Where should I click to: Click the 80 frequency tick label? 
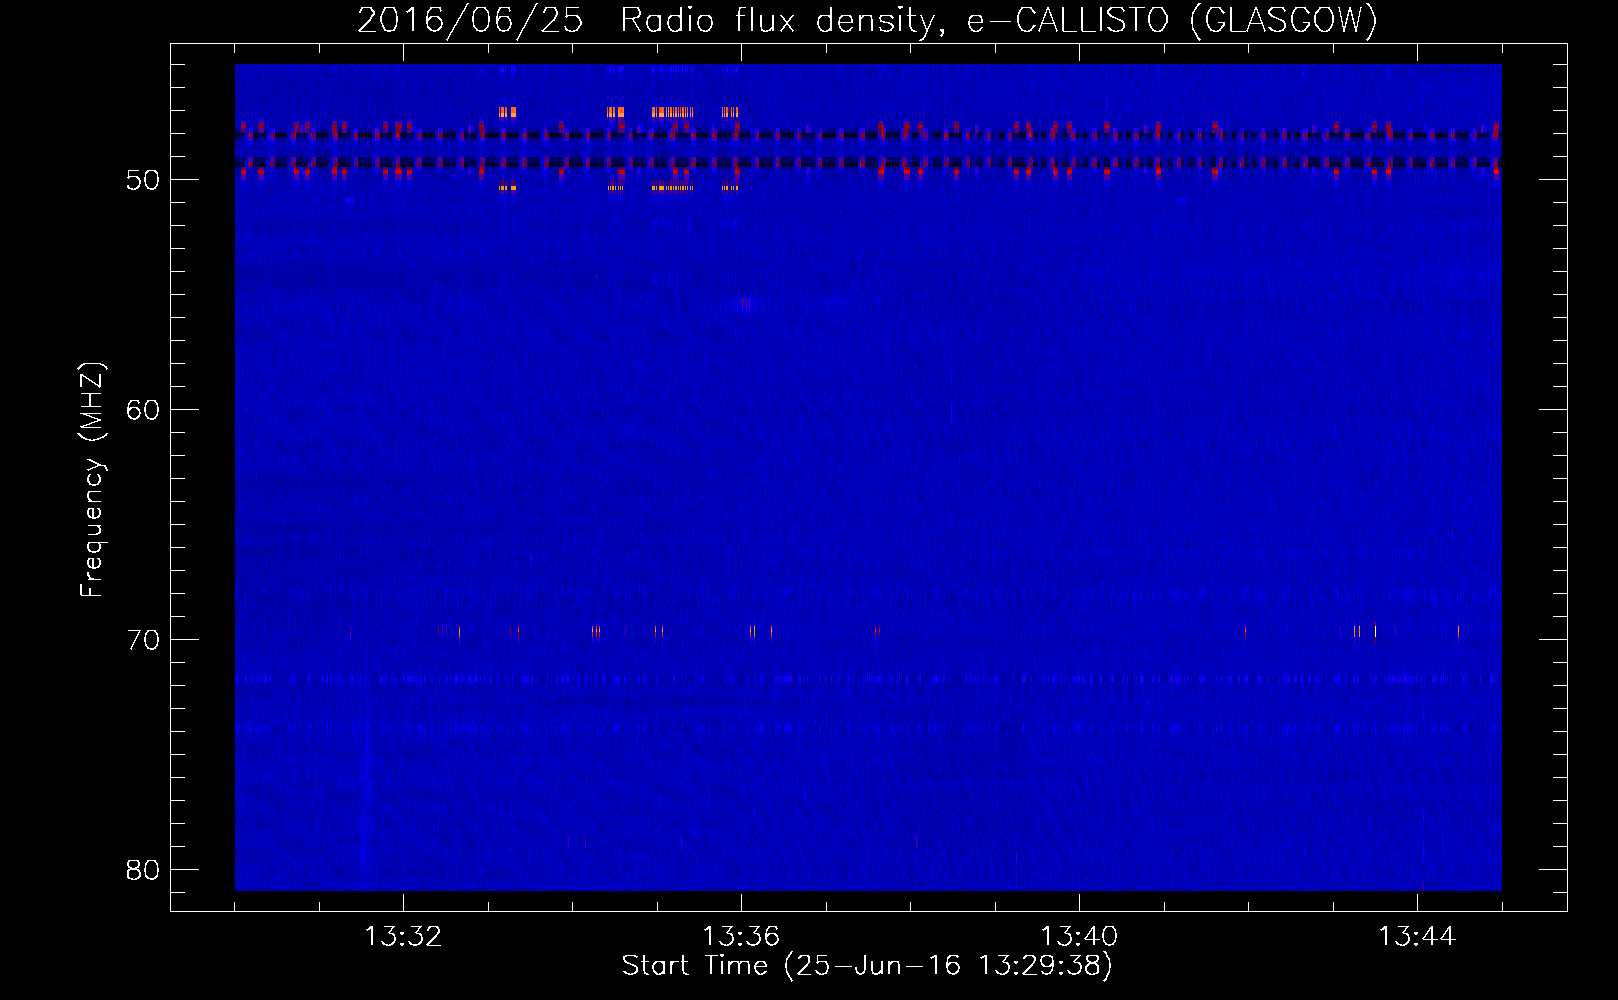point(143,870)
